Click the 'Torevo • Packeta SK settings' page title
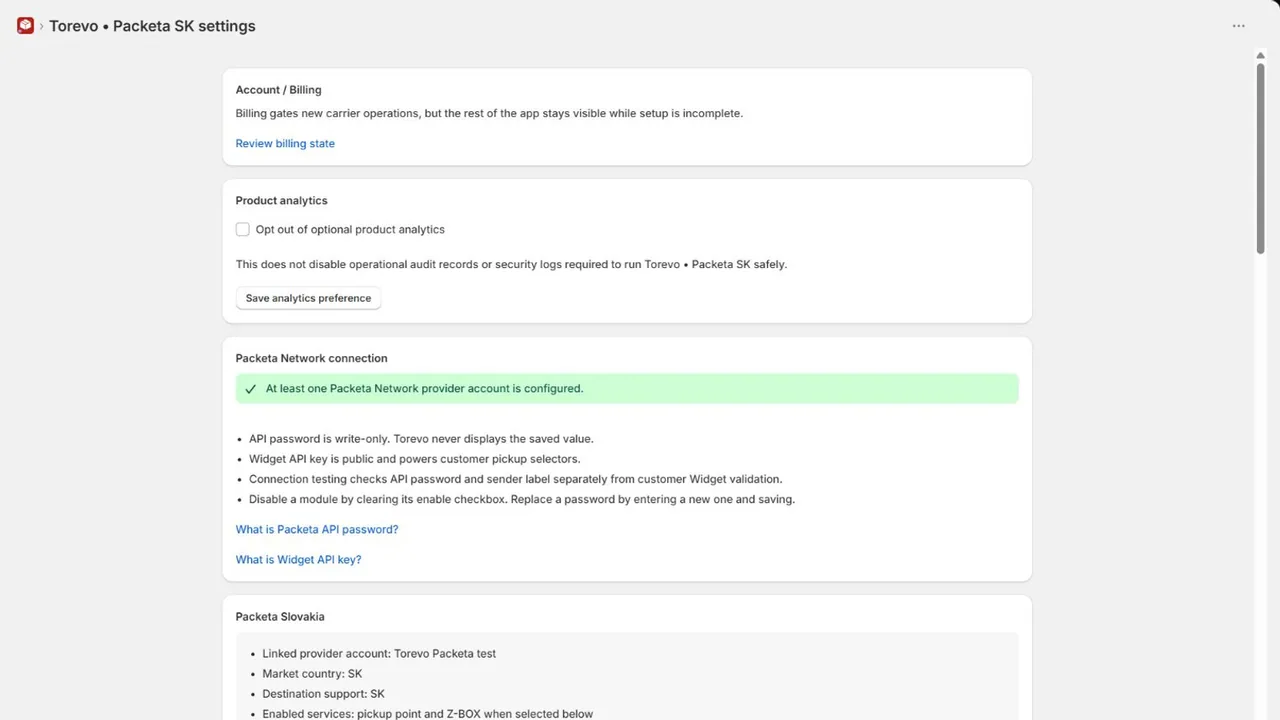Viewport: 1280px width, 720px height. pyautogui.click(x=152, y=26)
